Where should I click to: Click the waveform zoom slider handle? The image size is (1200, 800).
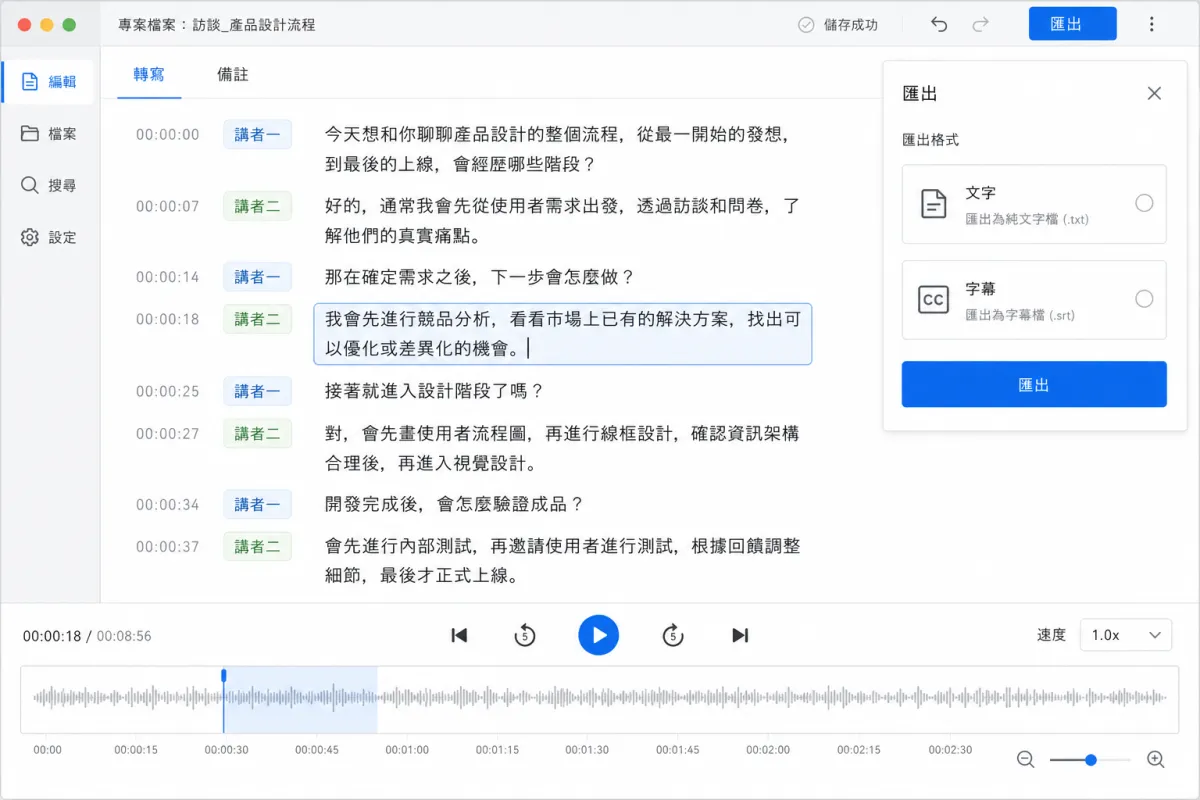(1091, 760)
